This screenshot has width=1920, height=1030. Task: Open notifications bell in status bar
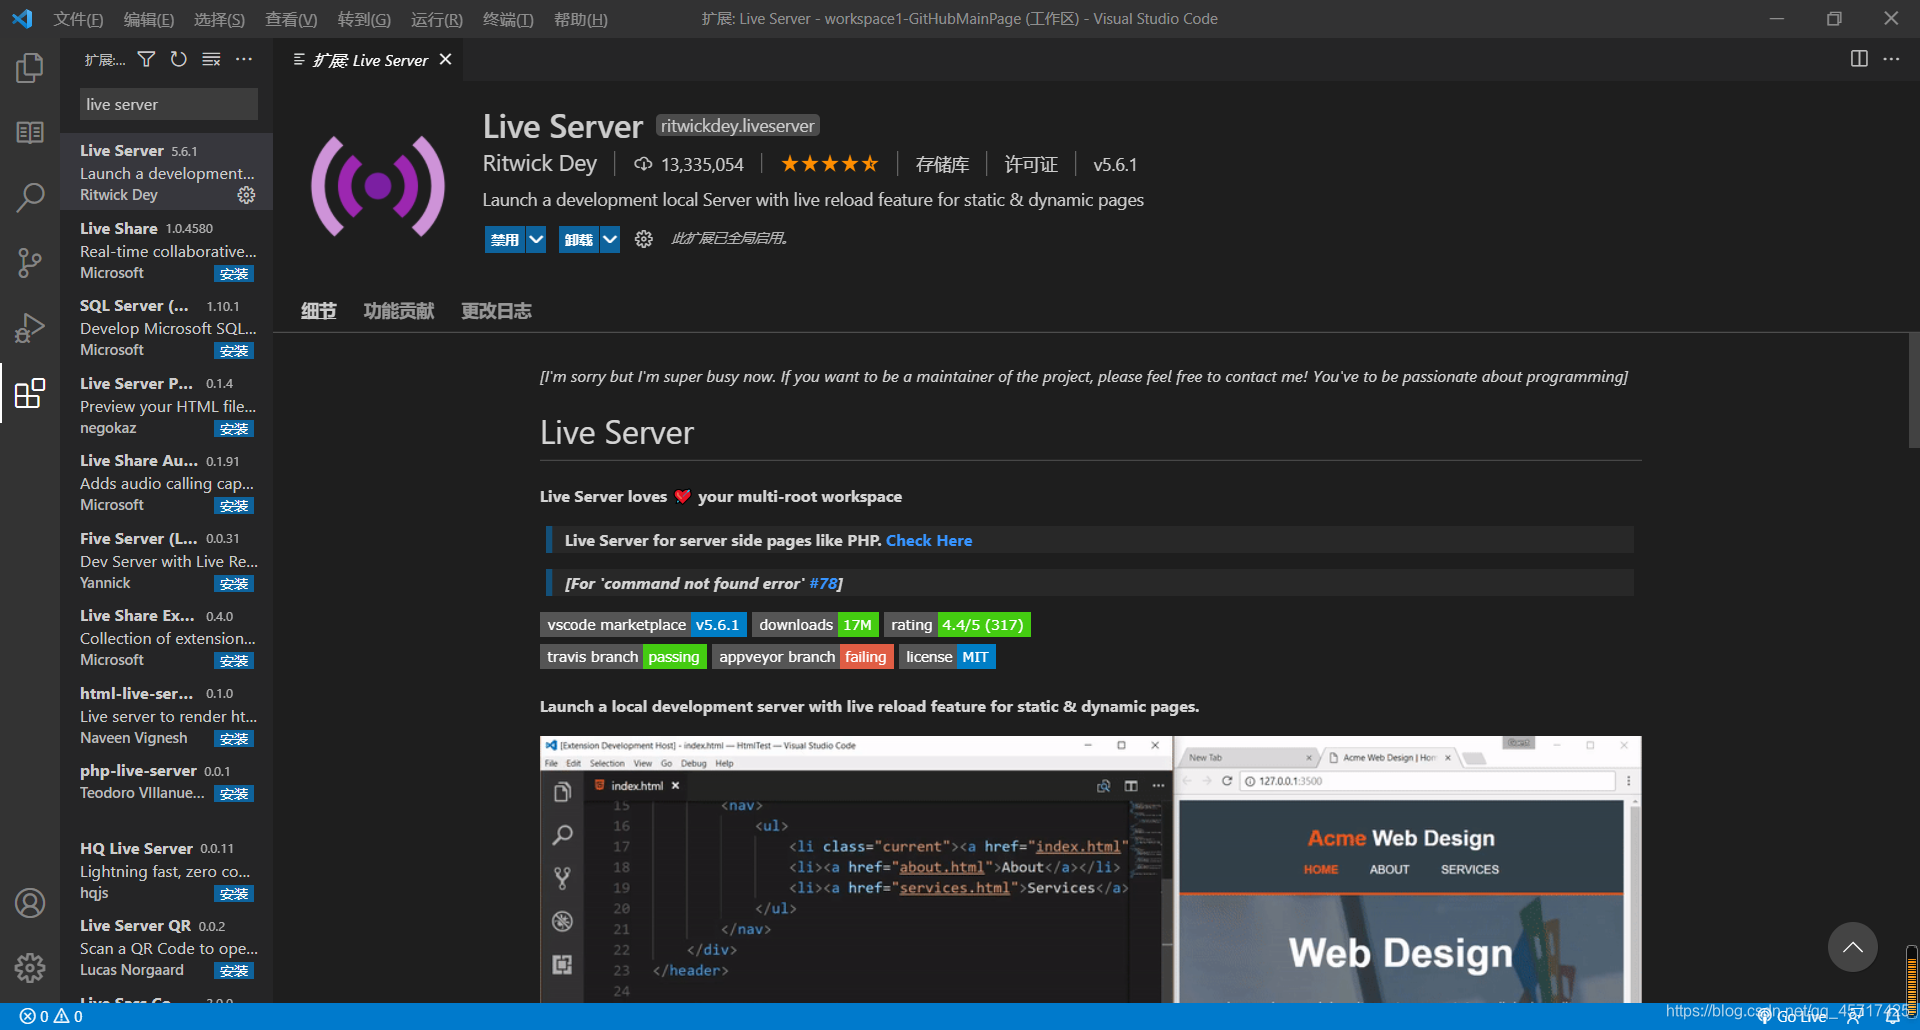pos(1893,1017)
